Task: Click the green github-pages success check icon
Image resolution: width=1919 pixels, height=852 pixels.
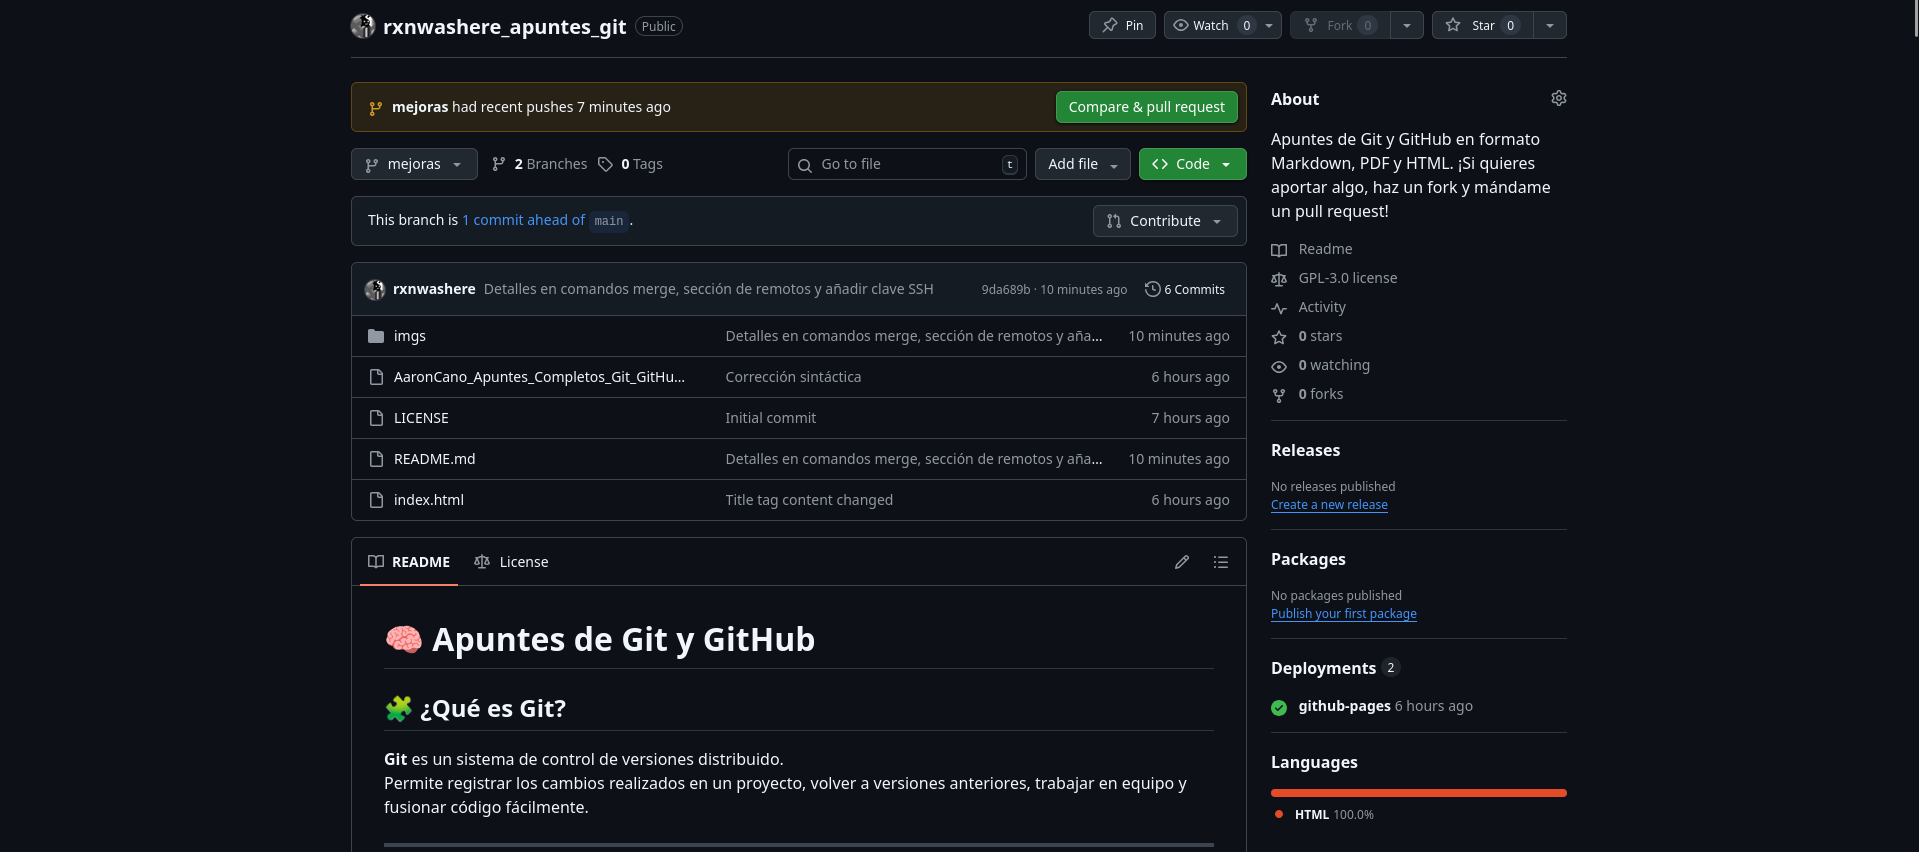Action: [x=1279, y=707]
